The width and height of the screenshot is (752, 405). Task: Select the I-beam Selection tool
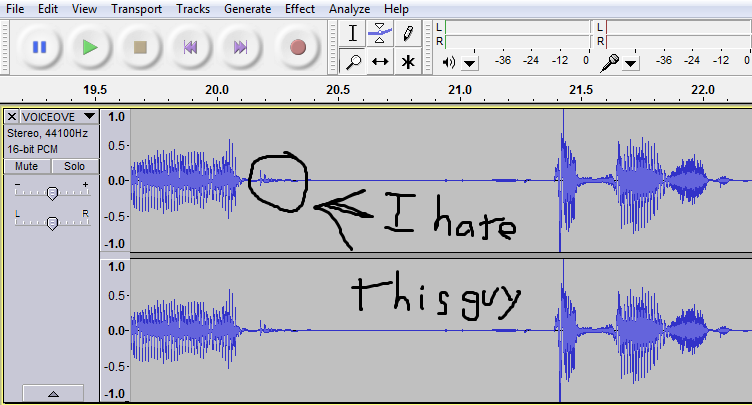pyautogui.click(x=353, y=33)
